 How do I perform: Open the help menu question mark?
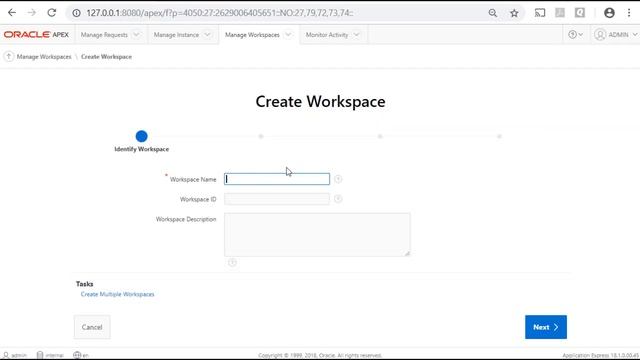coord(576,35)
